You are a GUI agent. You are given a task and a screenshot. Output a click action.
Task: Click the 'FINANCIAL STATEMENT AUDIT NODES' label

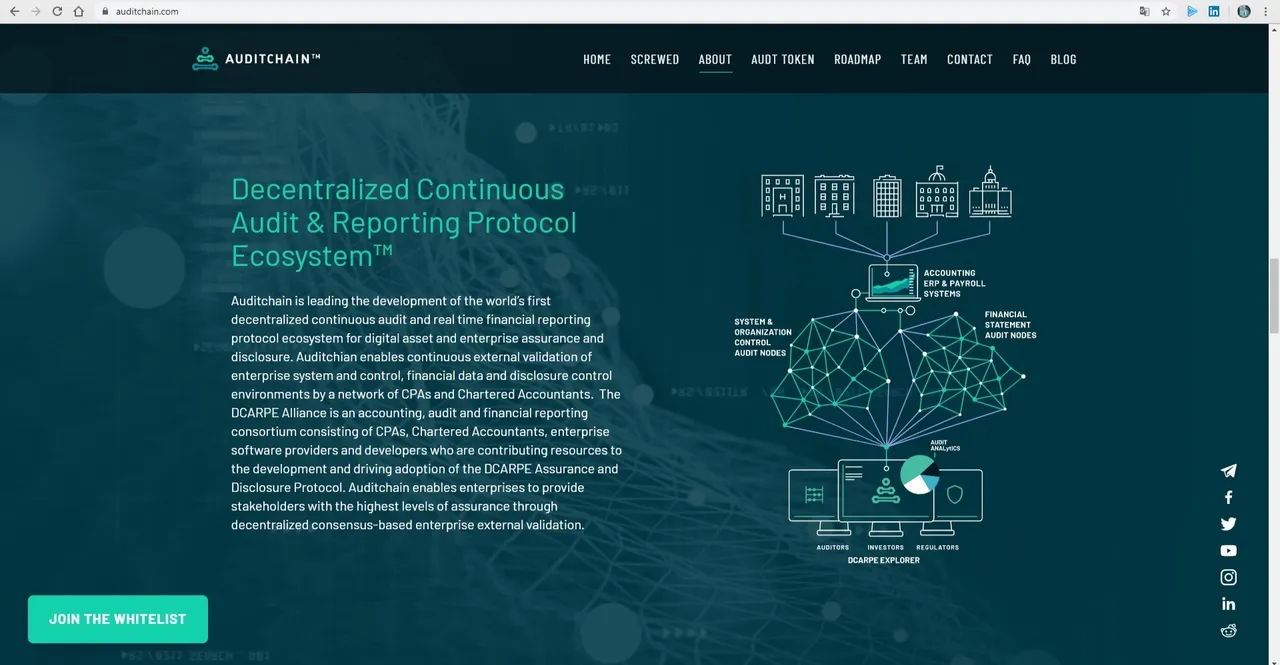coord(1010,325)
